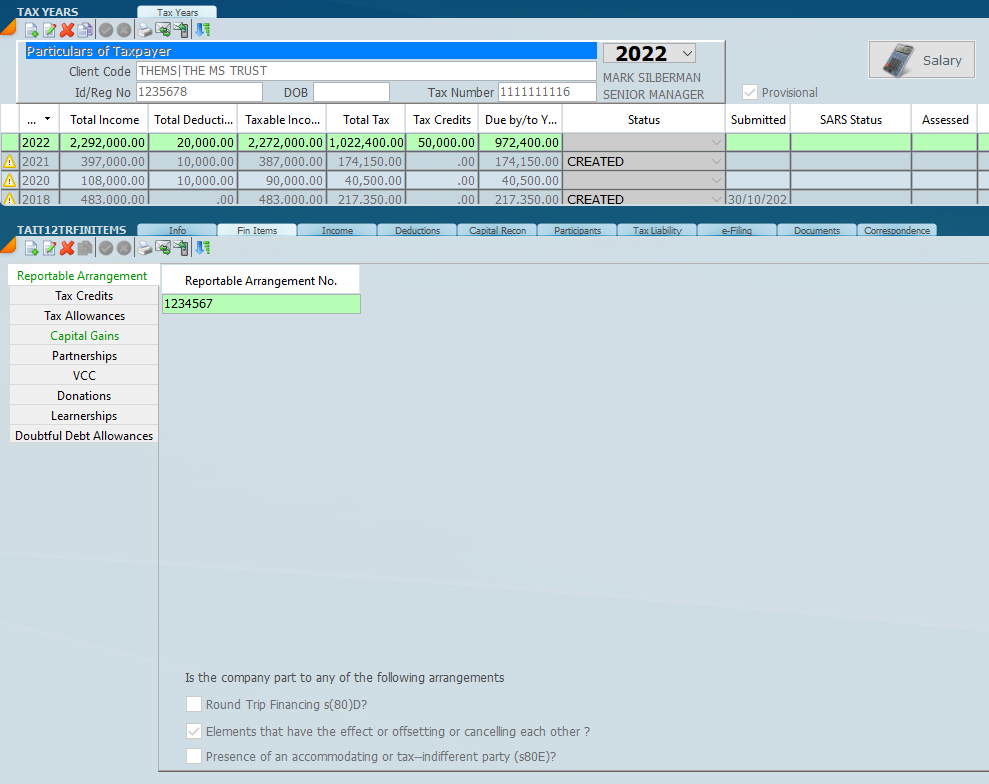The height and width of the screenshot is (784, 989).
Task: Open the Status dropdown in the 2022 row
Action: click(715, 143)
